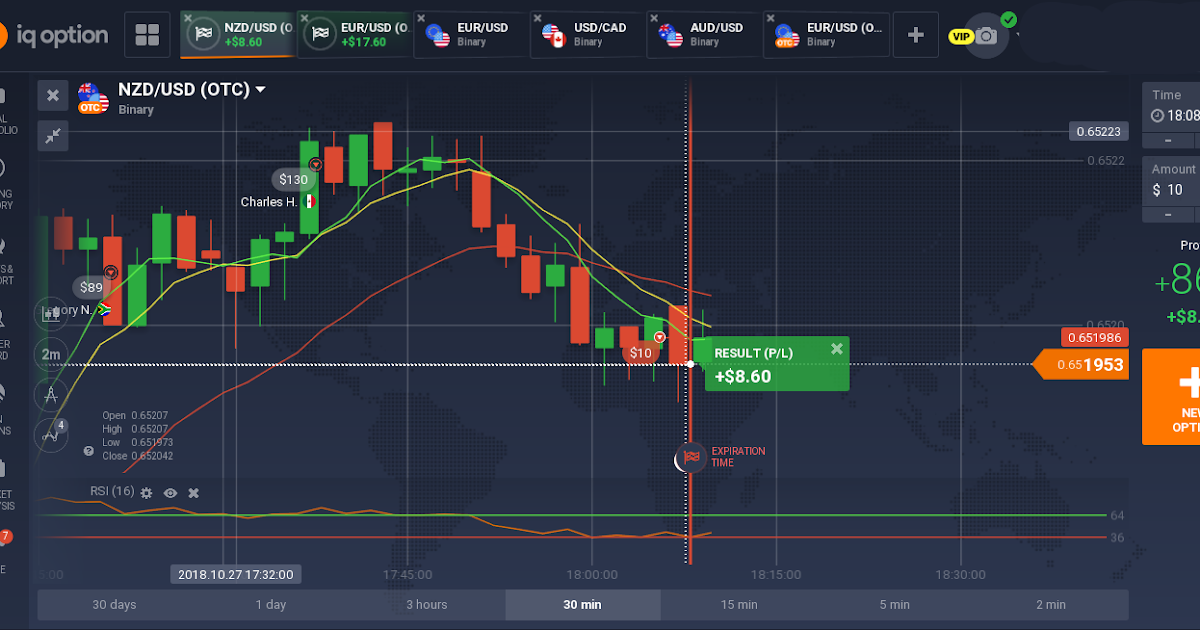This screenshot has height=630, width=1200.
Task: Close the NZD/USD (OTC) chart with X
Action: pyautogui.click(x=53, y=95)
